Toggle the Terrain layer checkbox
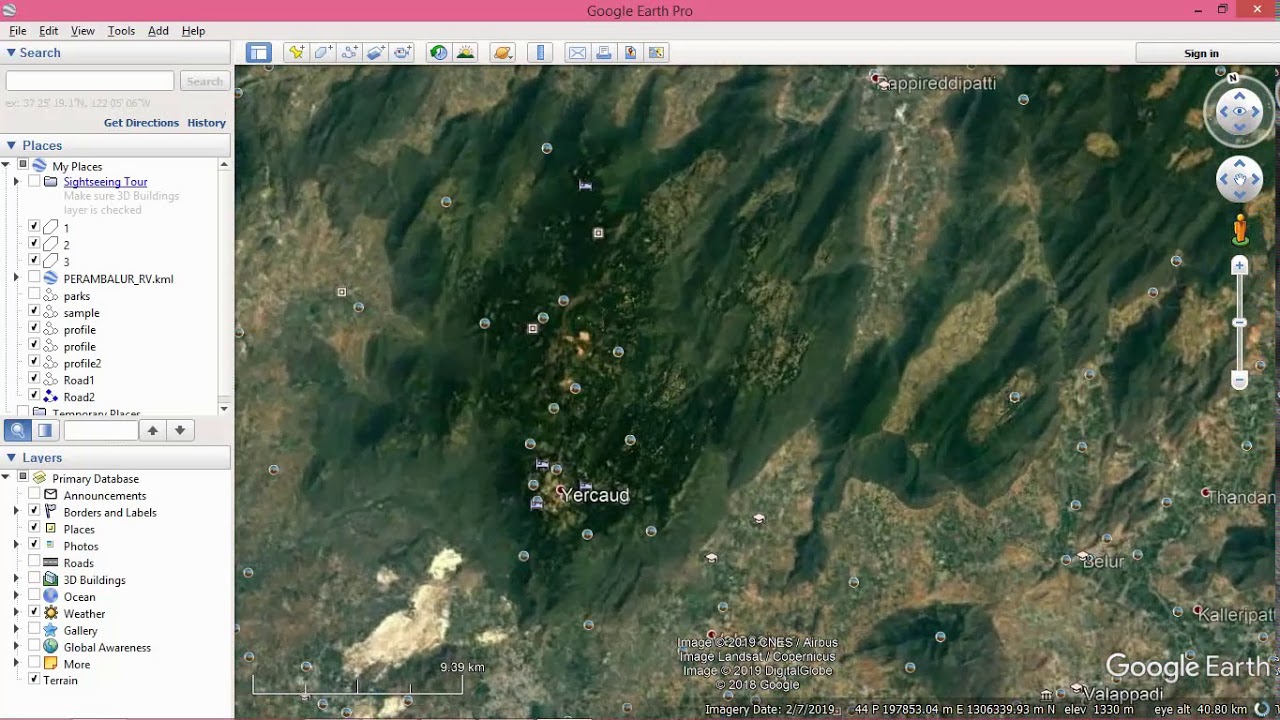The height and width of the screenshot is (720, 1280). 34,679
